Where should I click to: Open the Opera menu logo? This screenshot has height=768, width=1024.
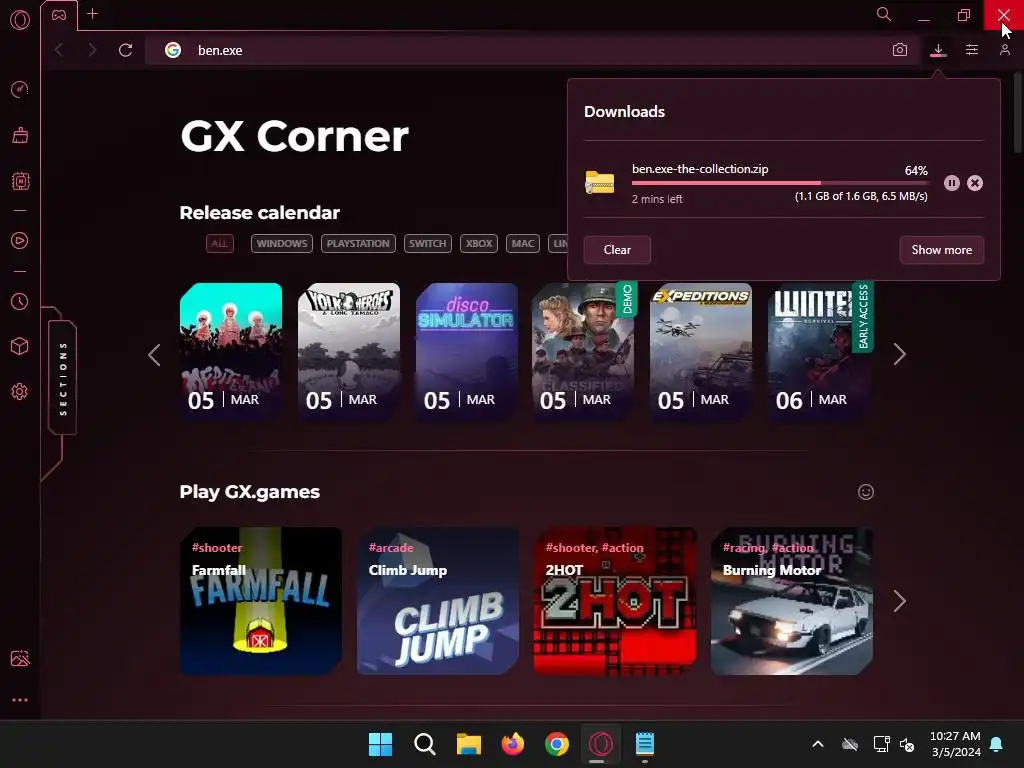point(20,20)
